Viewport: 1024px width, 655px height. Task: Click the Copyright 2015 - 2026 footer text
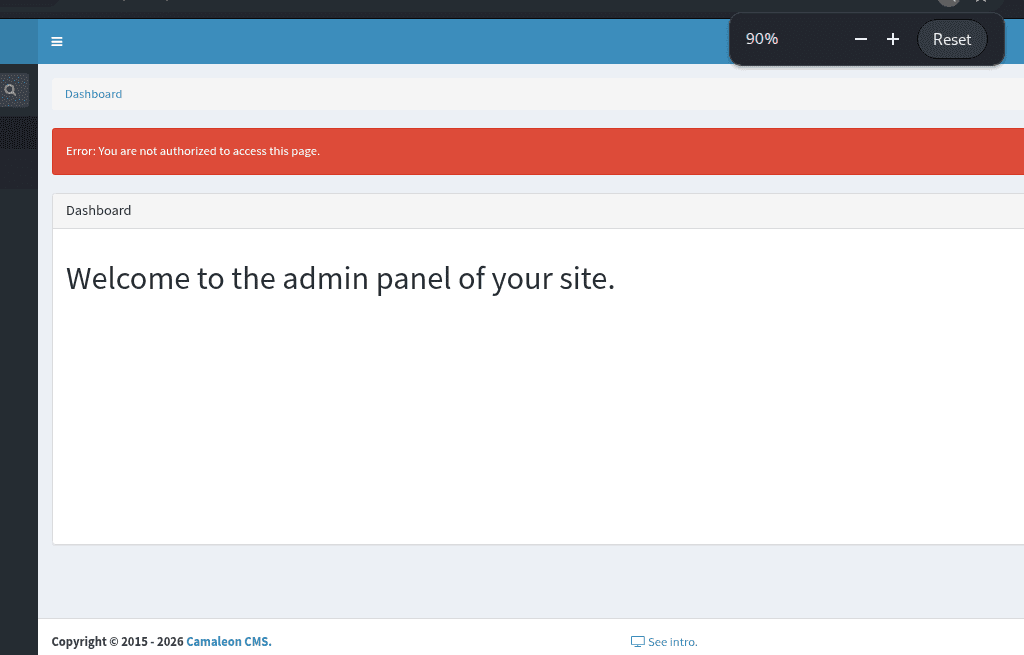tap(118, 642)
